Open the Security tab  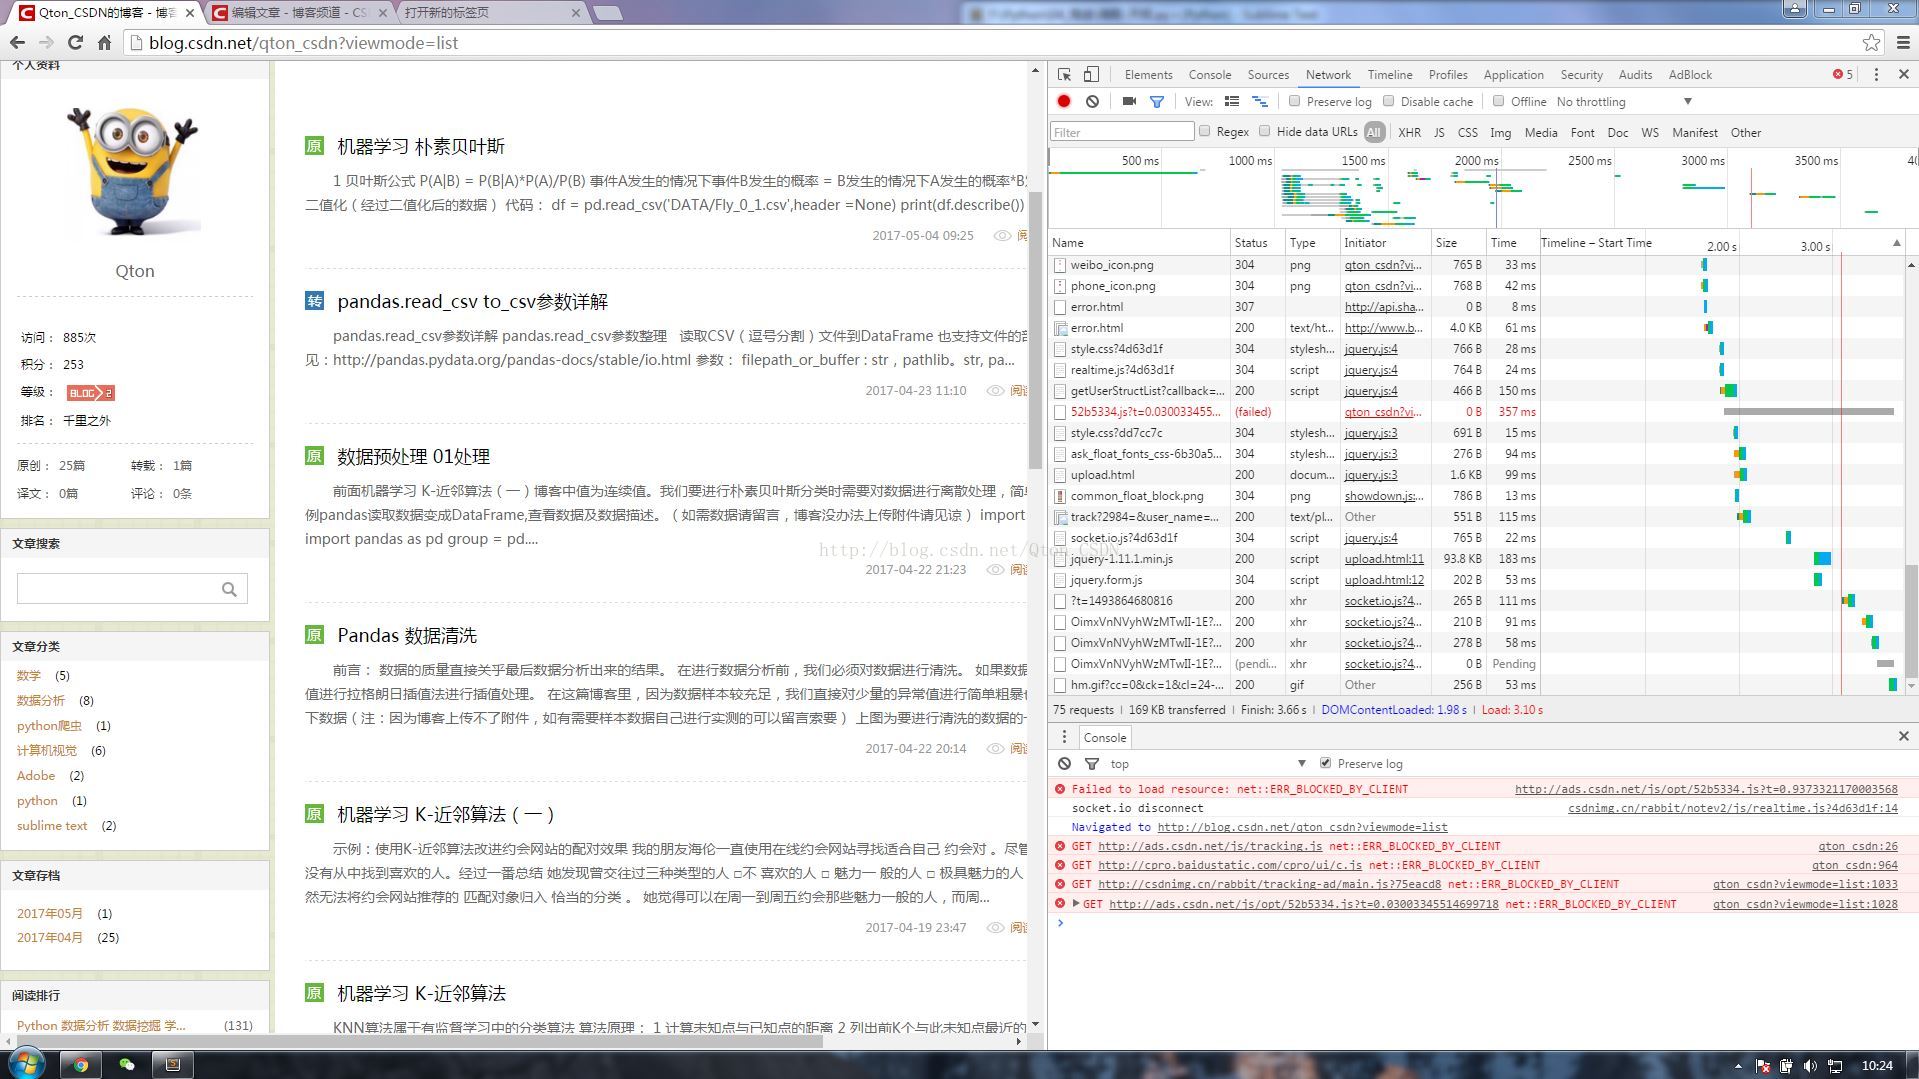pyautogui.click(x=1581, y=74)
